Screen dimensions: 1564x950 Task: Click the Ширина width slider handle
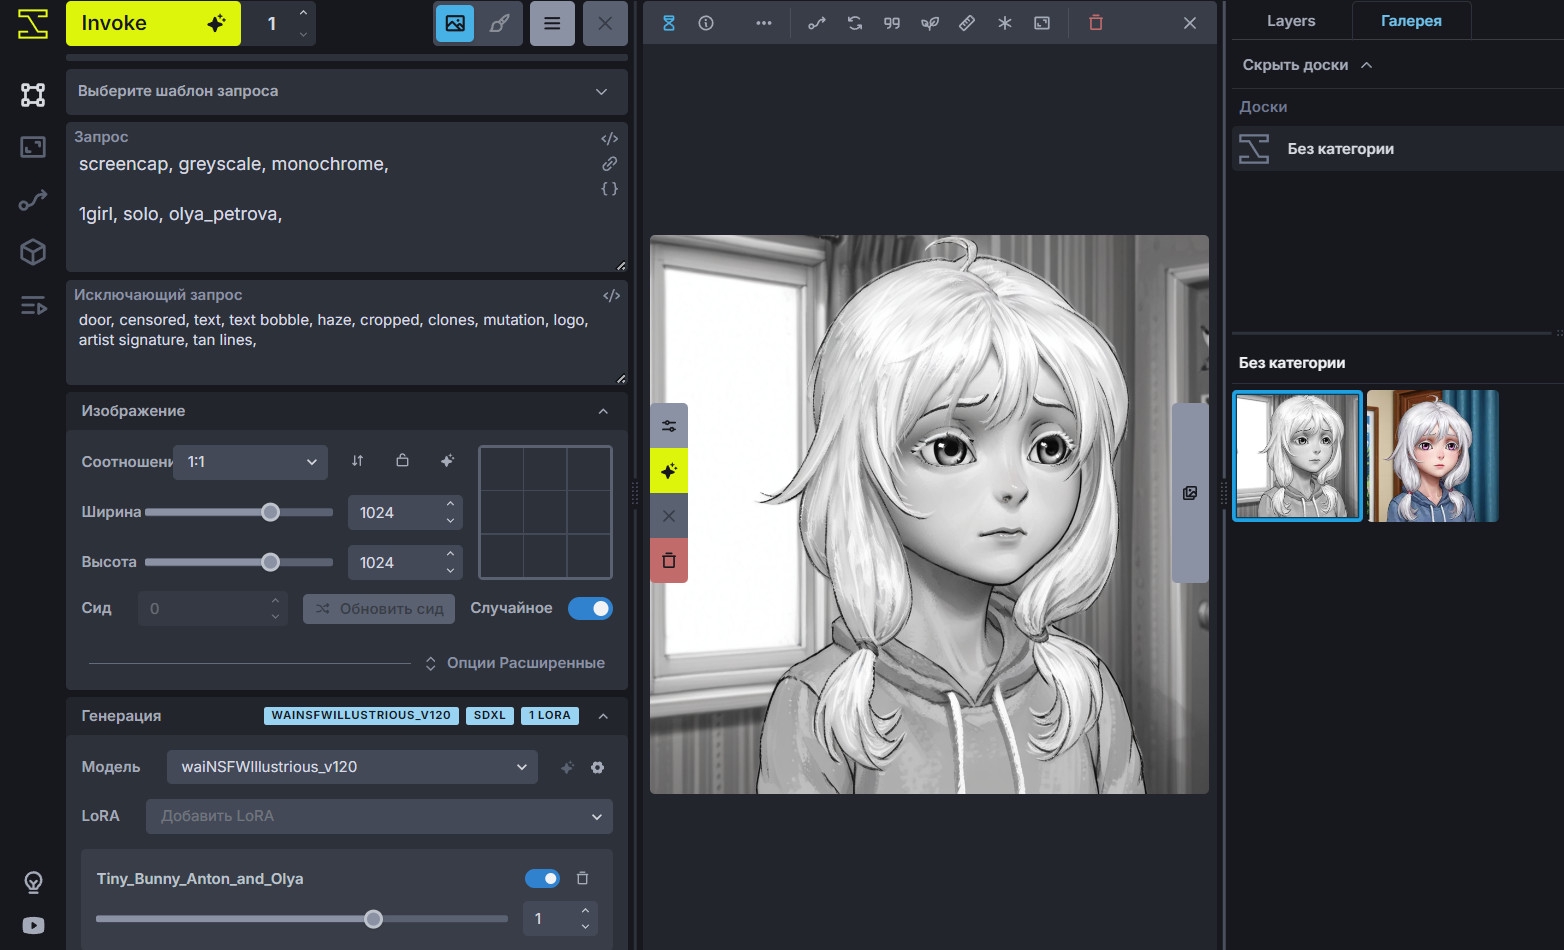tap(270, 512)
